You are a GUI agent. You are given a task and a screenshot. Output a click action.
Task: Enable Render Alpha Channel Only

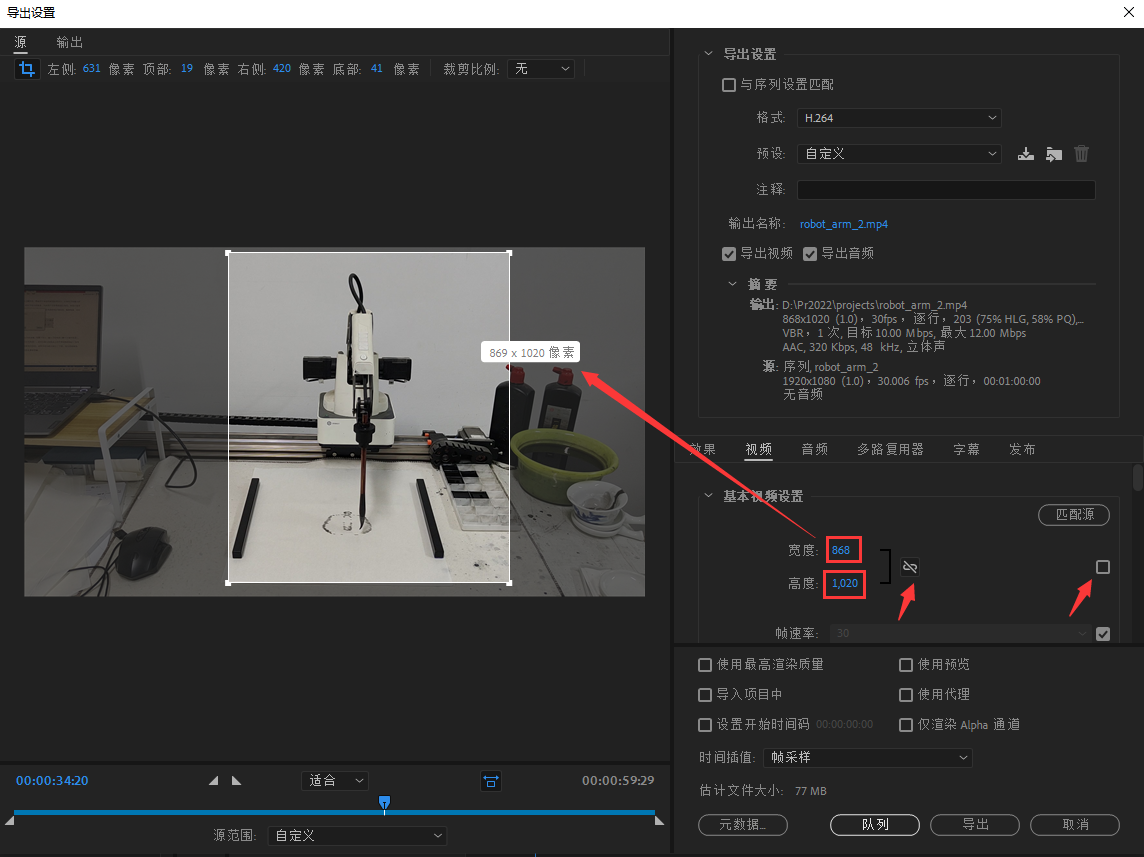tap(905, 724)
